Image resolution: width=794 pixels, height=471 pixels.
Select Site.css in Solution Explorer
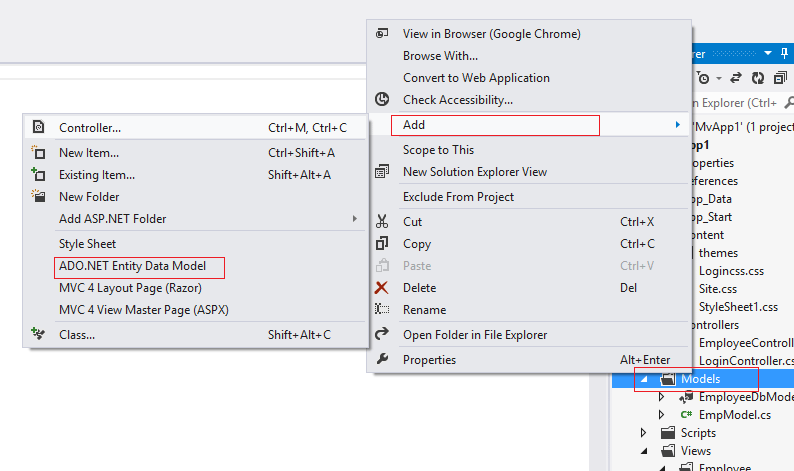[717, 289]
